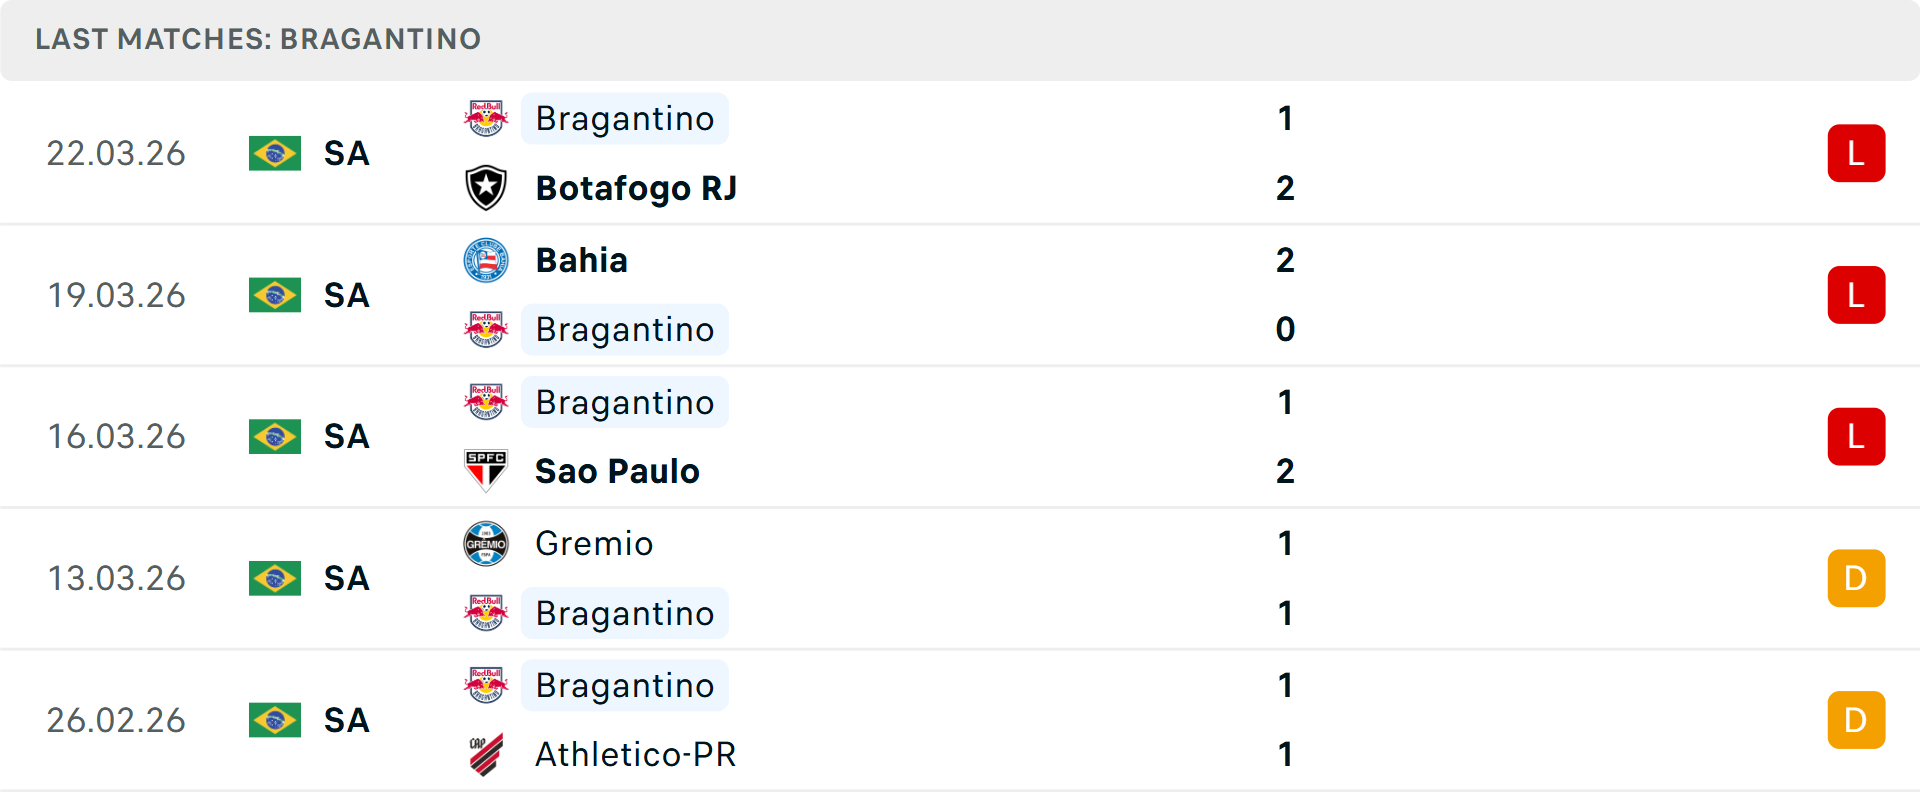Click Brazil flag beside 19.03.26 date
Screen dimensions: 1920x792
tap(275, 295)
